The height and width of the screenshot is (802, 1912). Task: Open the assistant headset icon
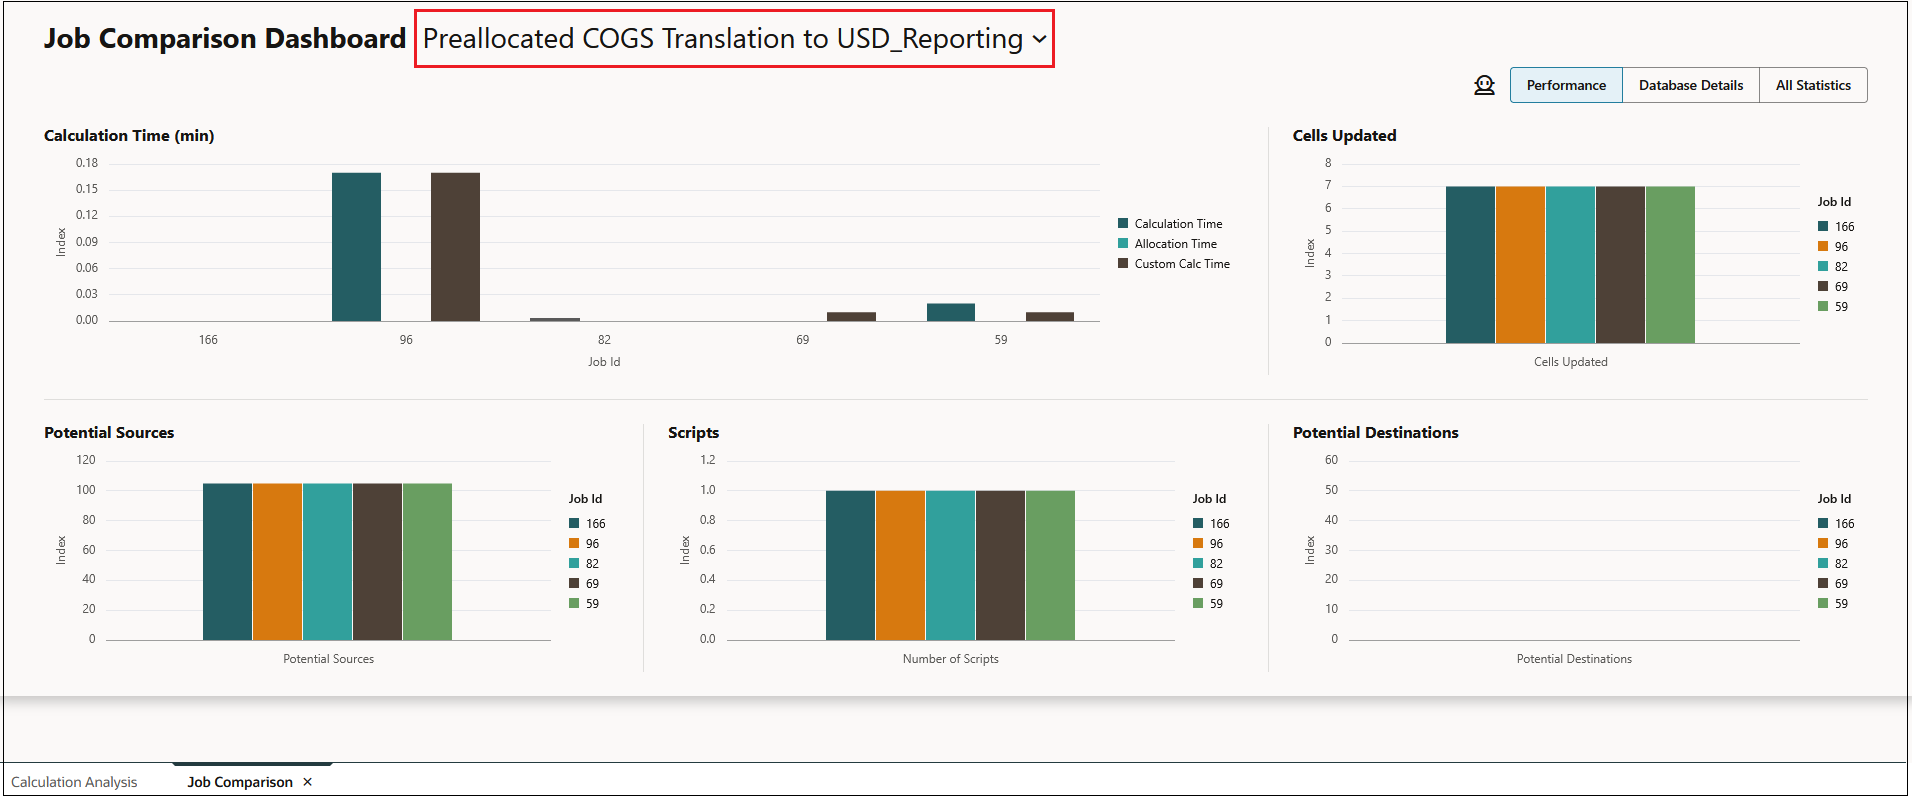pyautogui.click(x=1484, y=86)
